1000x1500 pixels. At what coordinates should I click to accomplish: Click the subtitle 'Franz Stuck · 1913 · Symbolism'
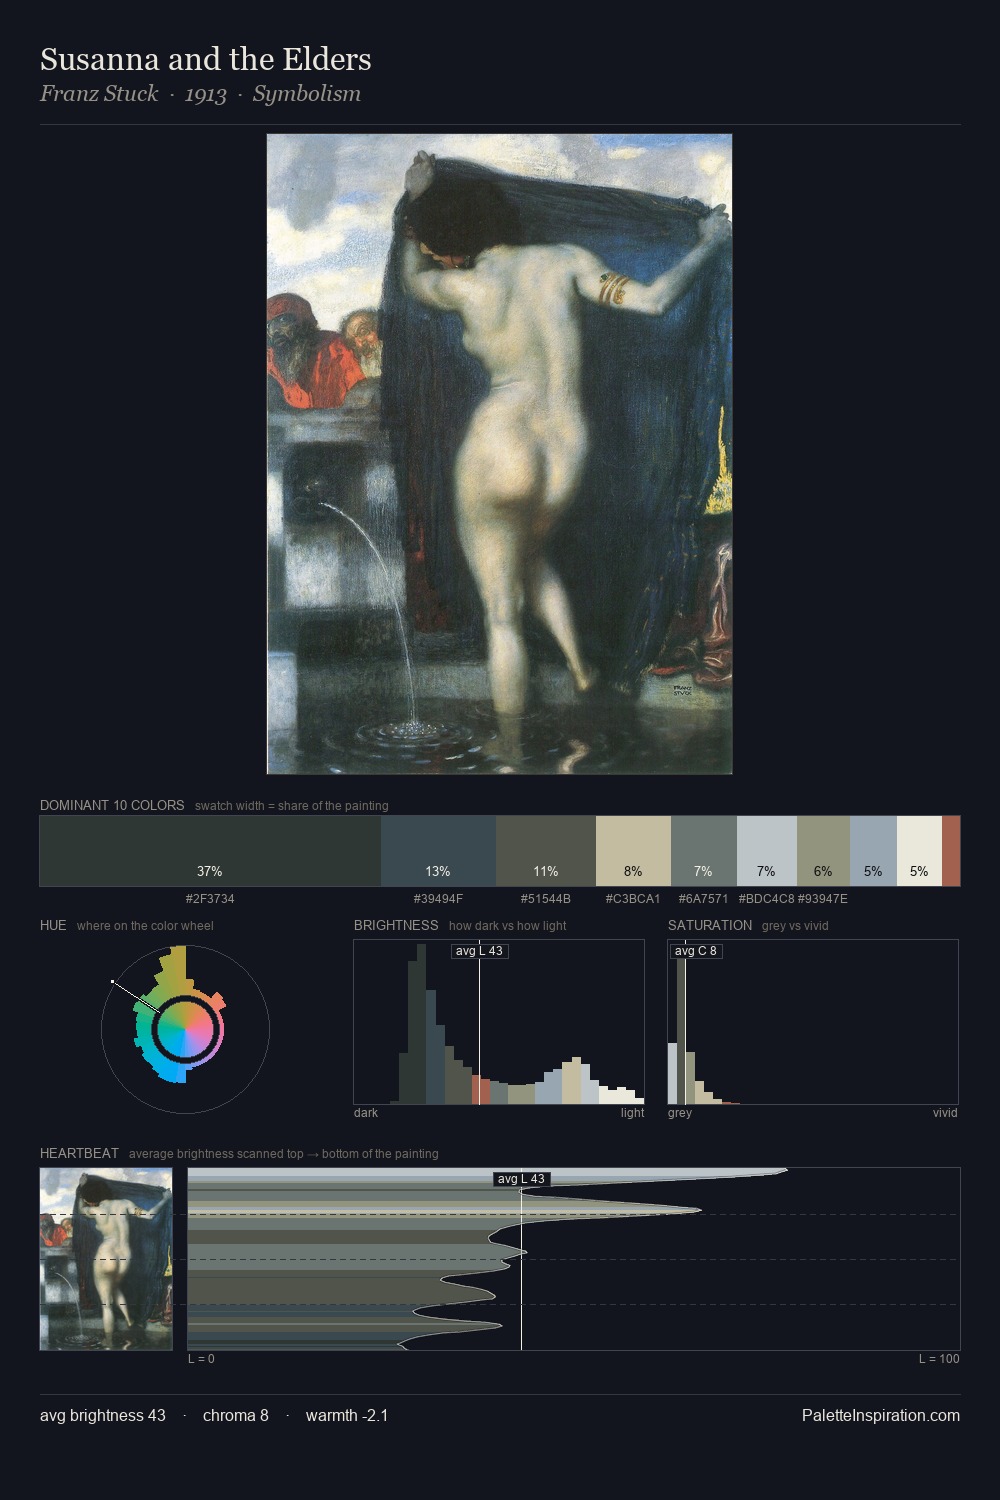coord(200,94)
